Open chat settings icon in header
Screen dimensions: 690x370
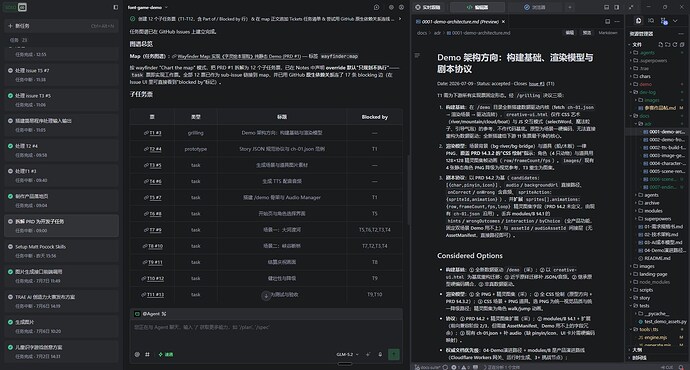[x=391, y=7]
